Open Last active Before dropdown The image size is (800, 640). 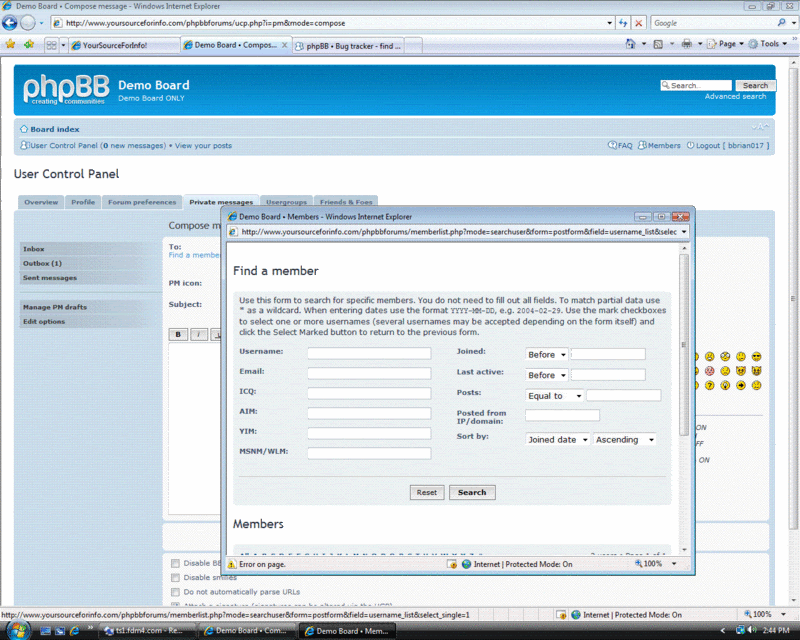click(x=546, y=375)
